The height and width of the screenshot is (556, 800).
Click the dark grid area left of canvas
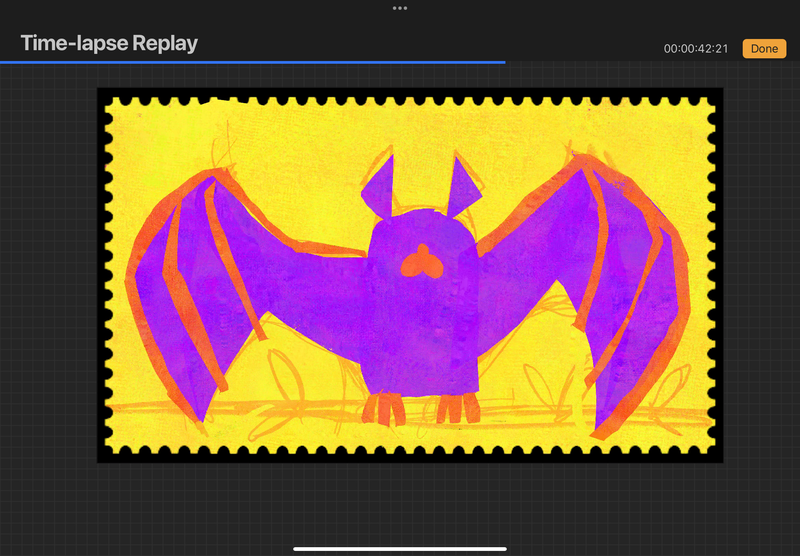(x=48, y=300)
